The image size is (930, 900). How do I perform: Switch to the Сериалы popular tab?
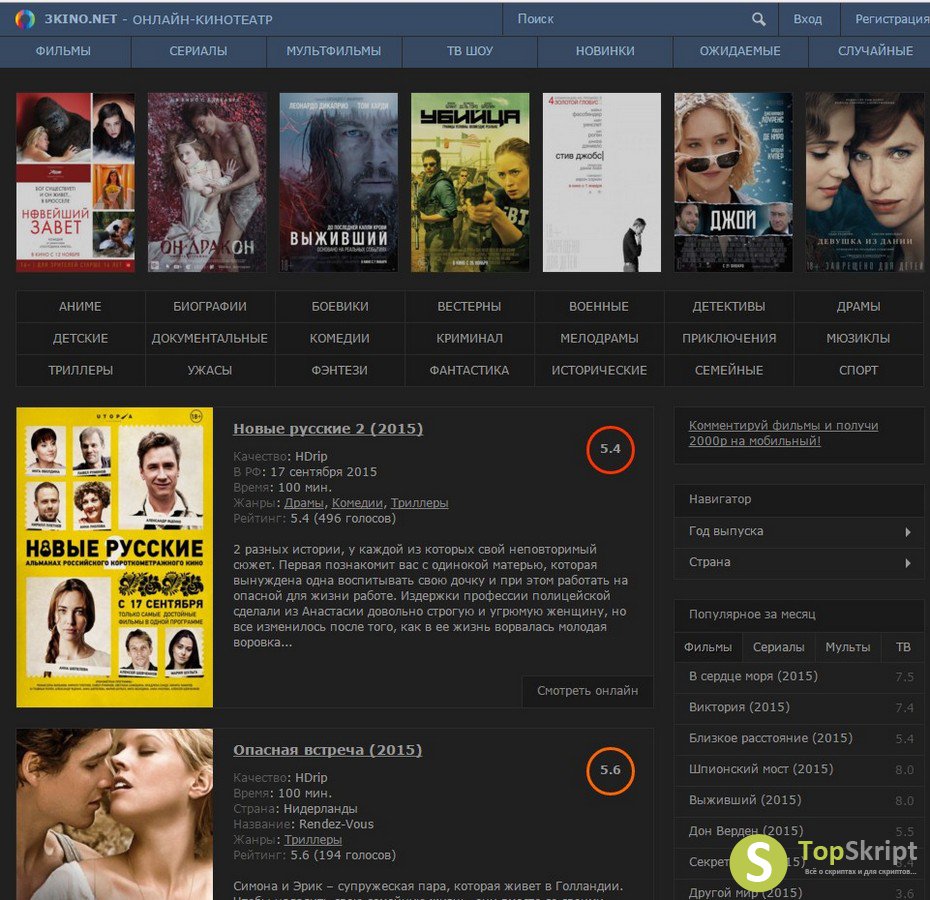pyautogui.click(x=778, y=647)
